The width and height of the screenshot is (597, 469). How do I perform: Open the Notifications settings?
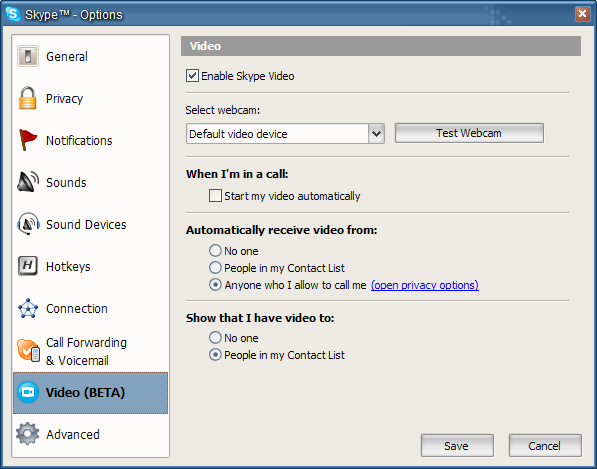pos(91,140)
